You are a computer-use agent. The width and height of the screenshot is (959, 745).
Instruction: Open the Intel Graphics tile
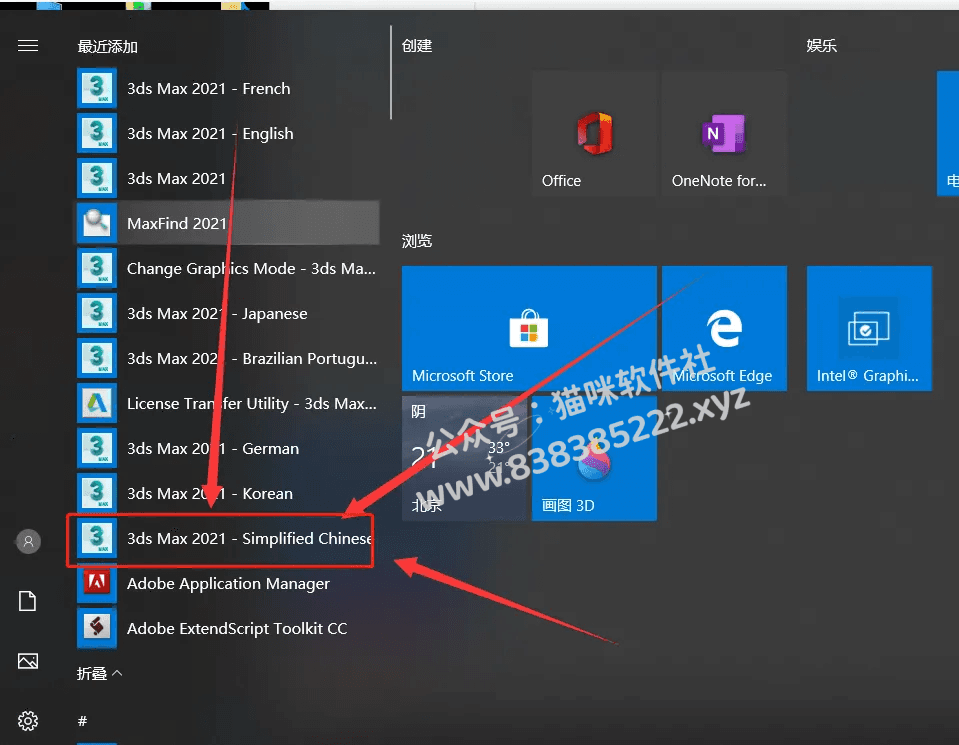[x=869, y=328]
